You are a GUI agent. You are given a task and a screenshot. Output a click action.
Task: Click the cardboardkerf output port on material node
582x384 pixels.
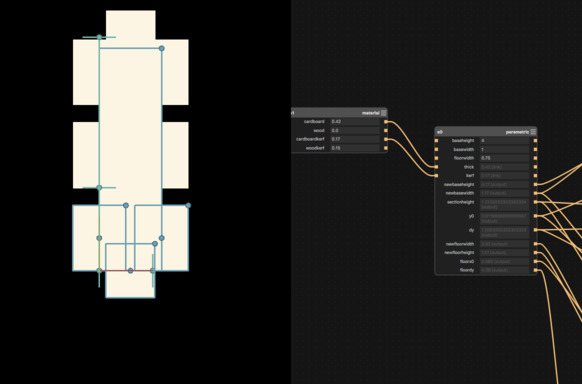[386, 139]
